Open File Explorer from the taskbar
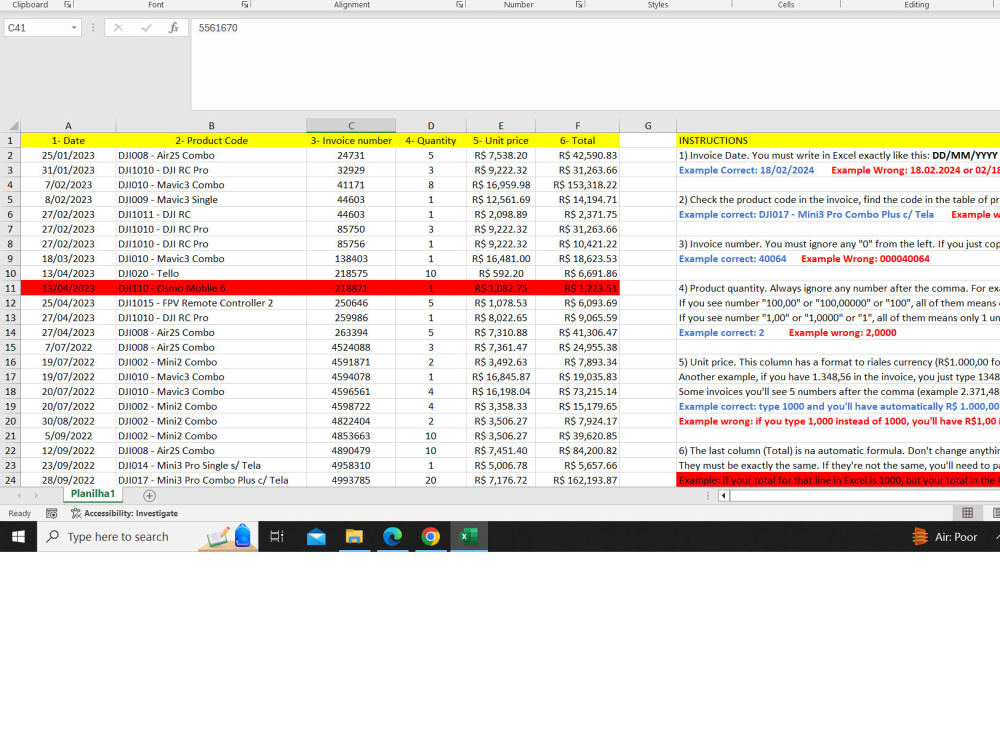 (354, 536)
